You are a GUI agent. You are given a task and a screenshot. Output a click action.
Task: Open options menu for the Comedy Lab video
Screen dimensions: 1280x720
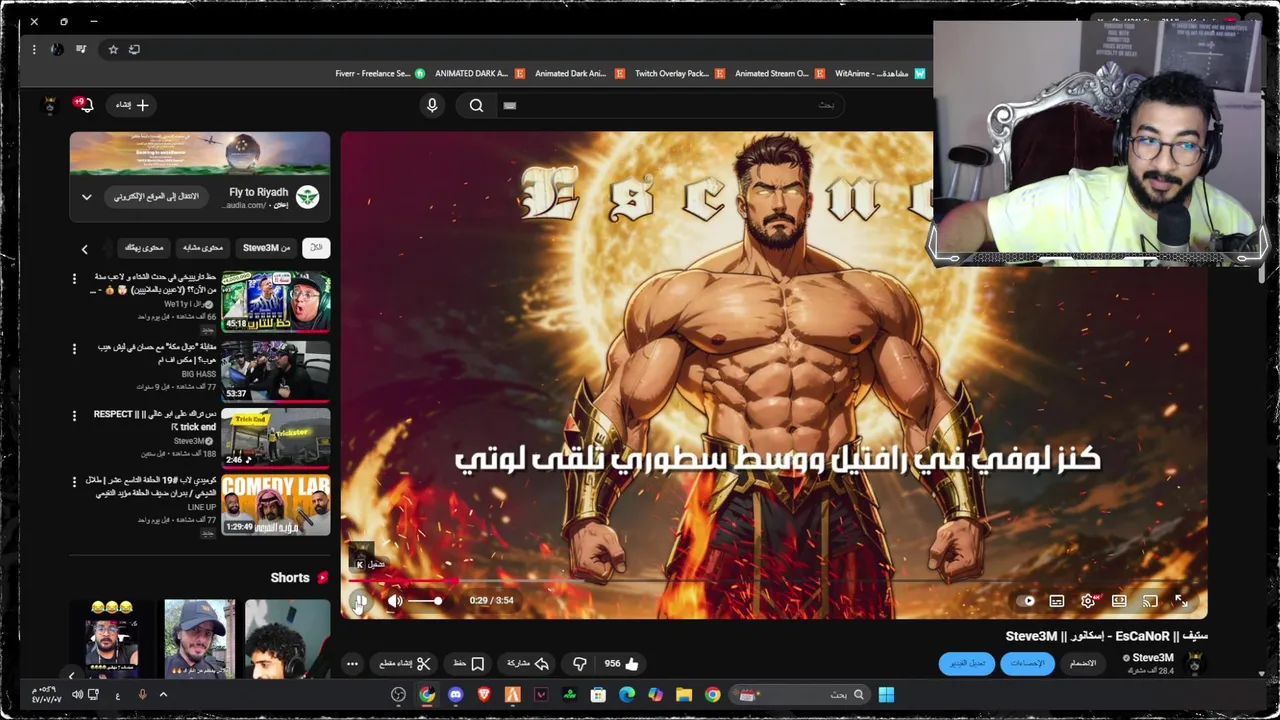[74, 483]
